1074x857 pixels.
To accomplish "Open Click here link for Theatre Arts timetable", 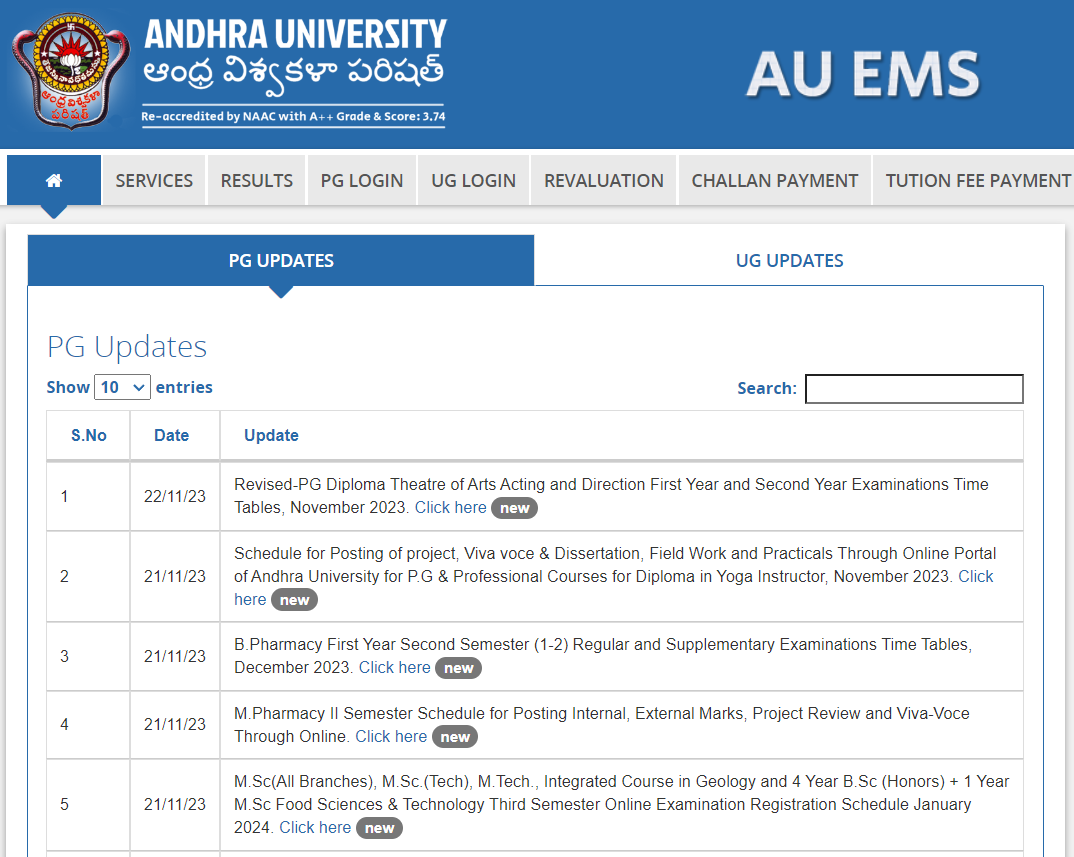I will 451,508.
